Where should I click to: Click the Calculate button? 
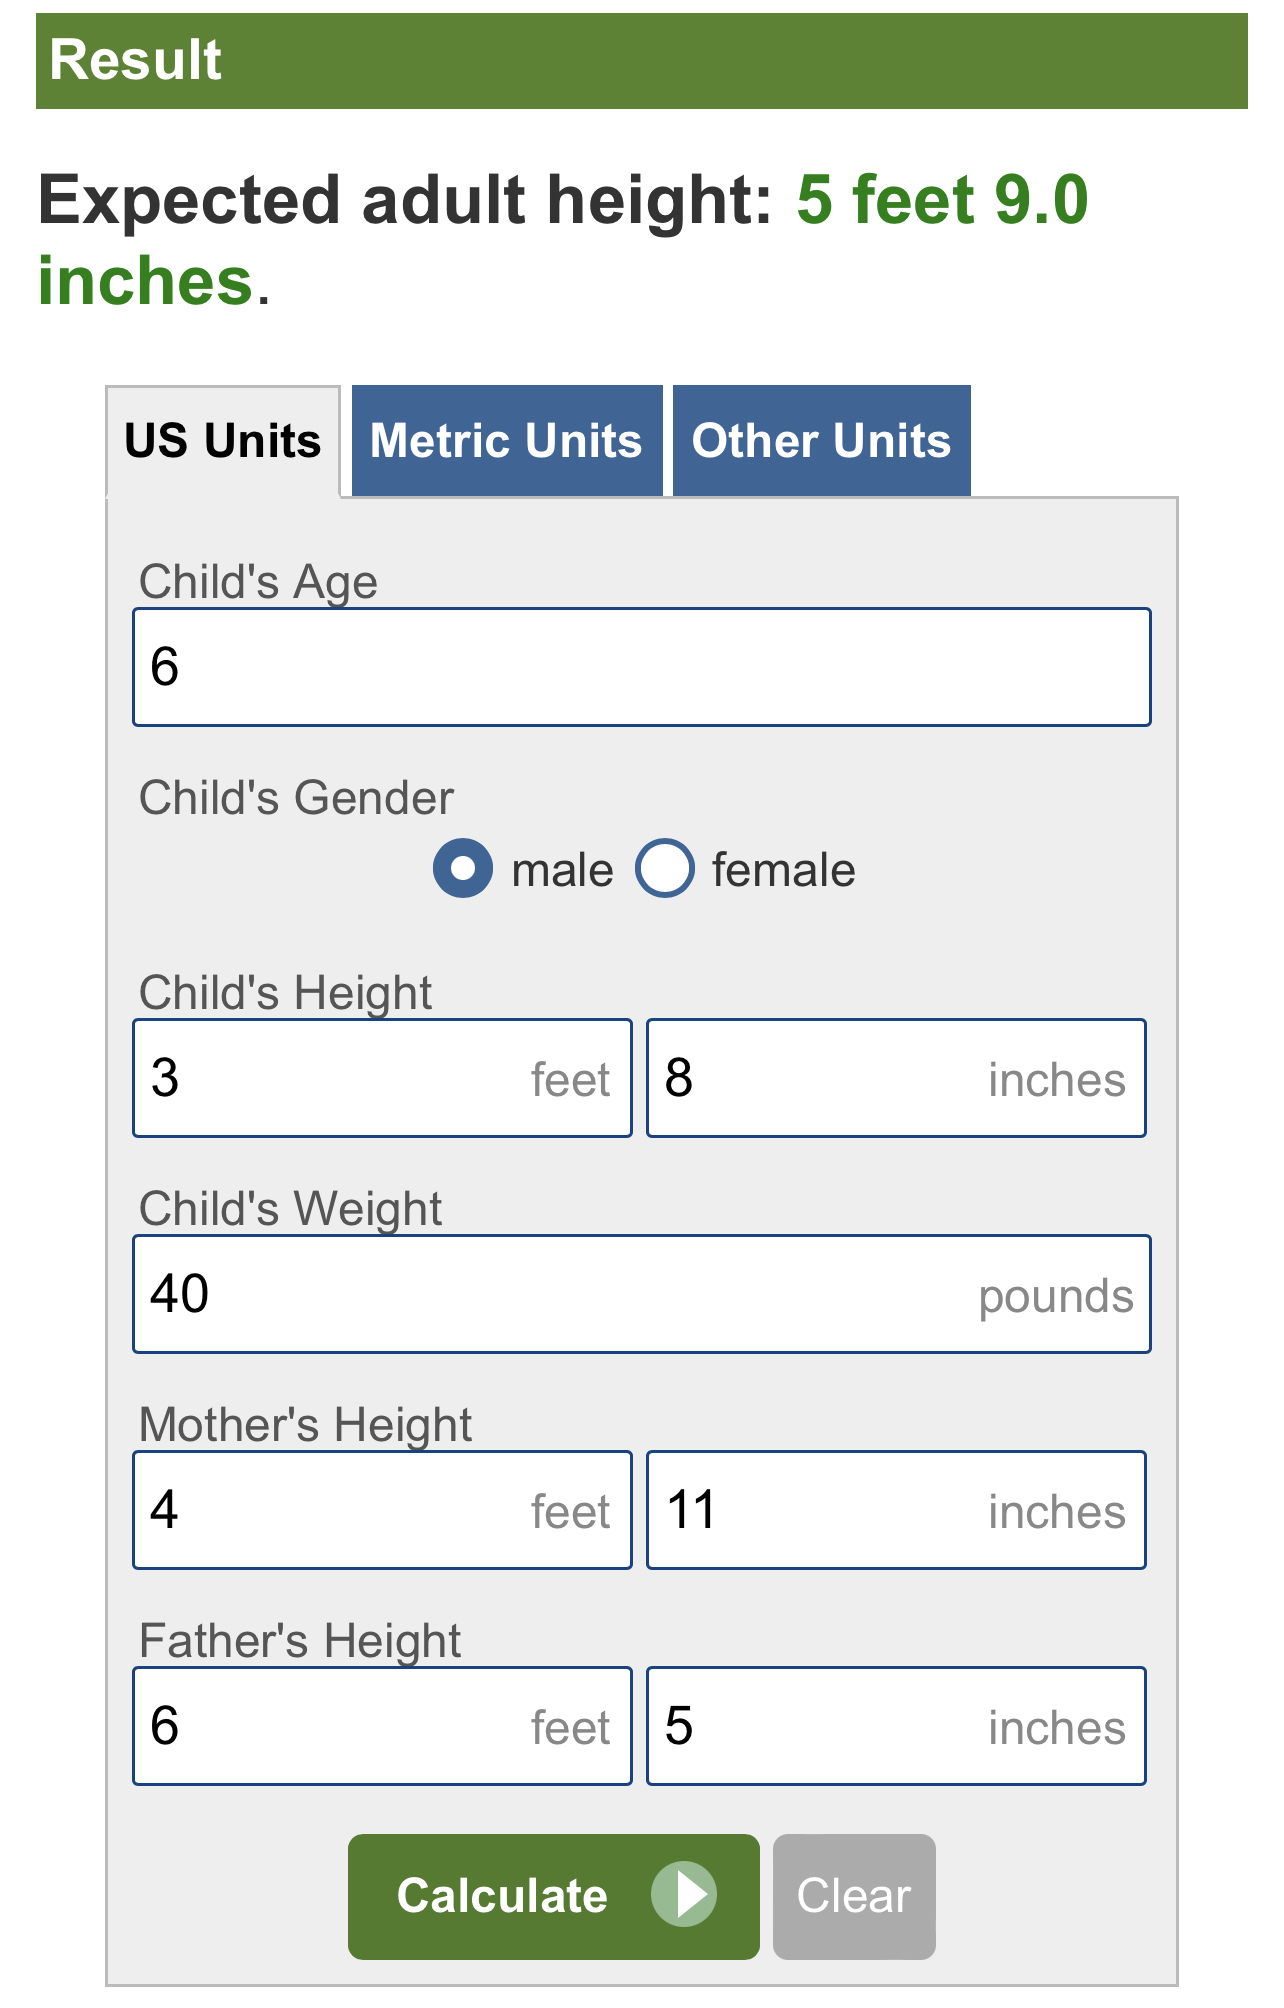pyautogui.click(x=554, y=1896)
